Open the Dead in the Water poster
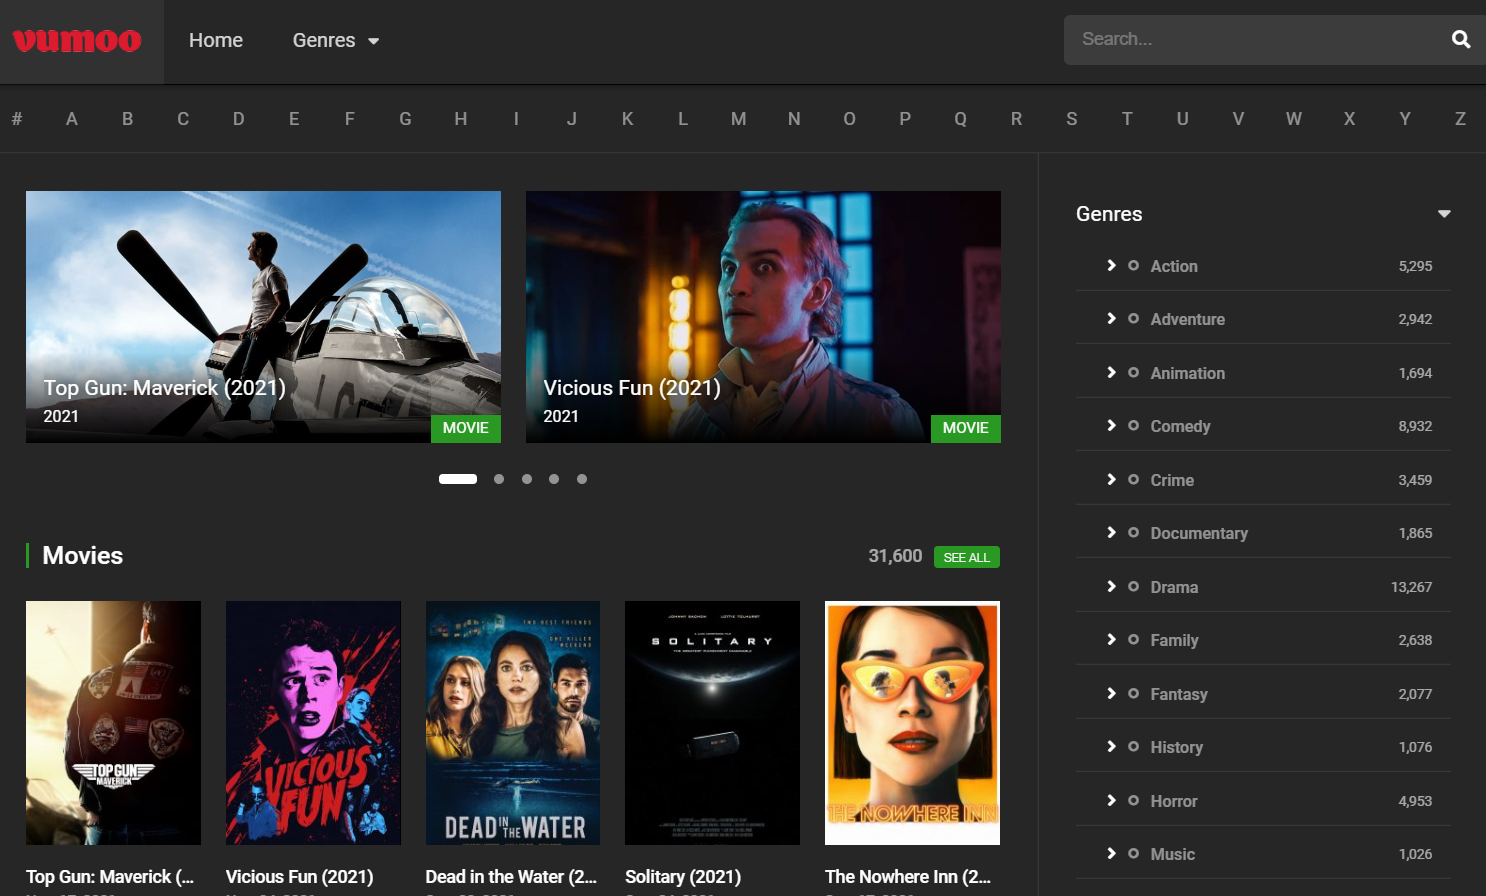The width and height of the screenshot is (1486, 896). (513, 723)
